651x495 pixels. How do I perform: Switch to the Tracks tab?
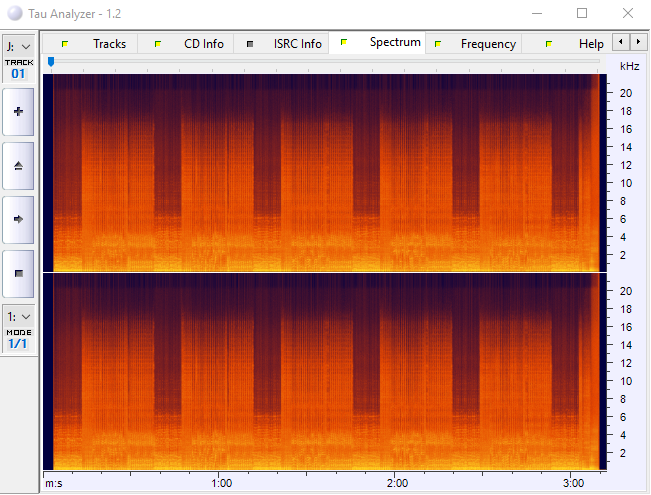point(109,44)
